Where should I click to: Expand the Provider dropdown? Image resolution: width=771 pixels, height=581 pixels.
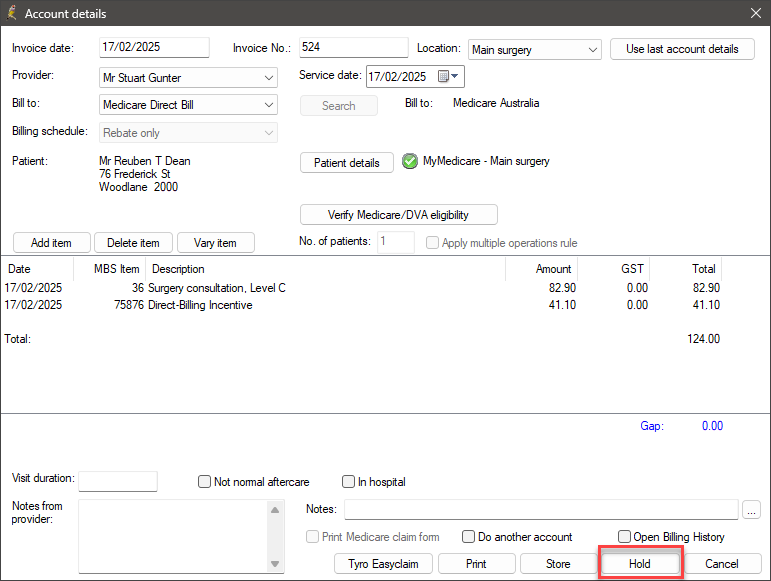(268, 78)
